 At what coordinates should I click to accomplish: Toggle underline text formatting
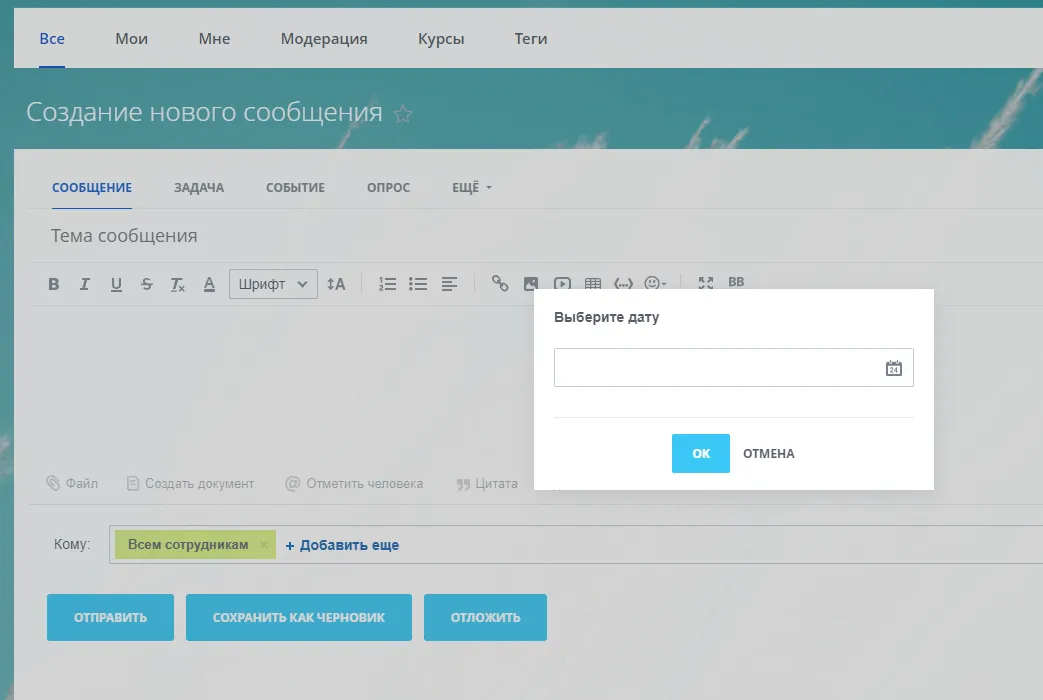click(116, 284)
